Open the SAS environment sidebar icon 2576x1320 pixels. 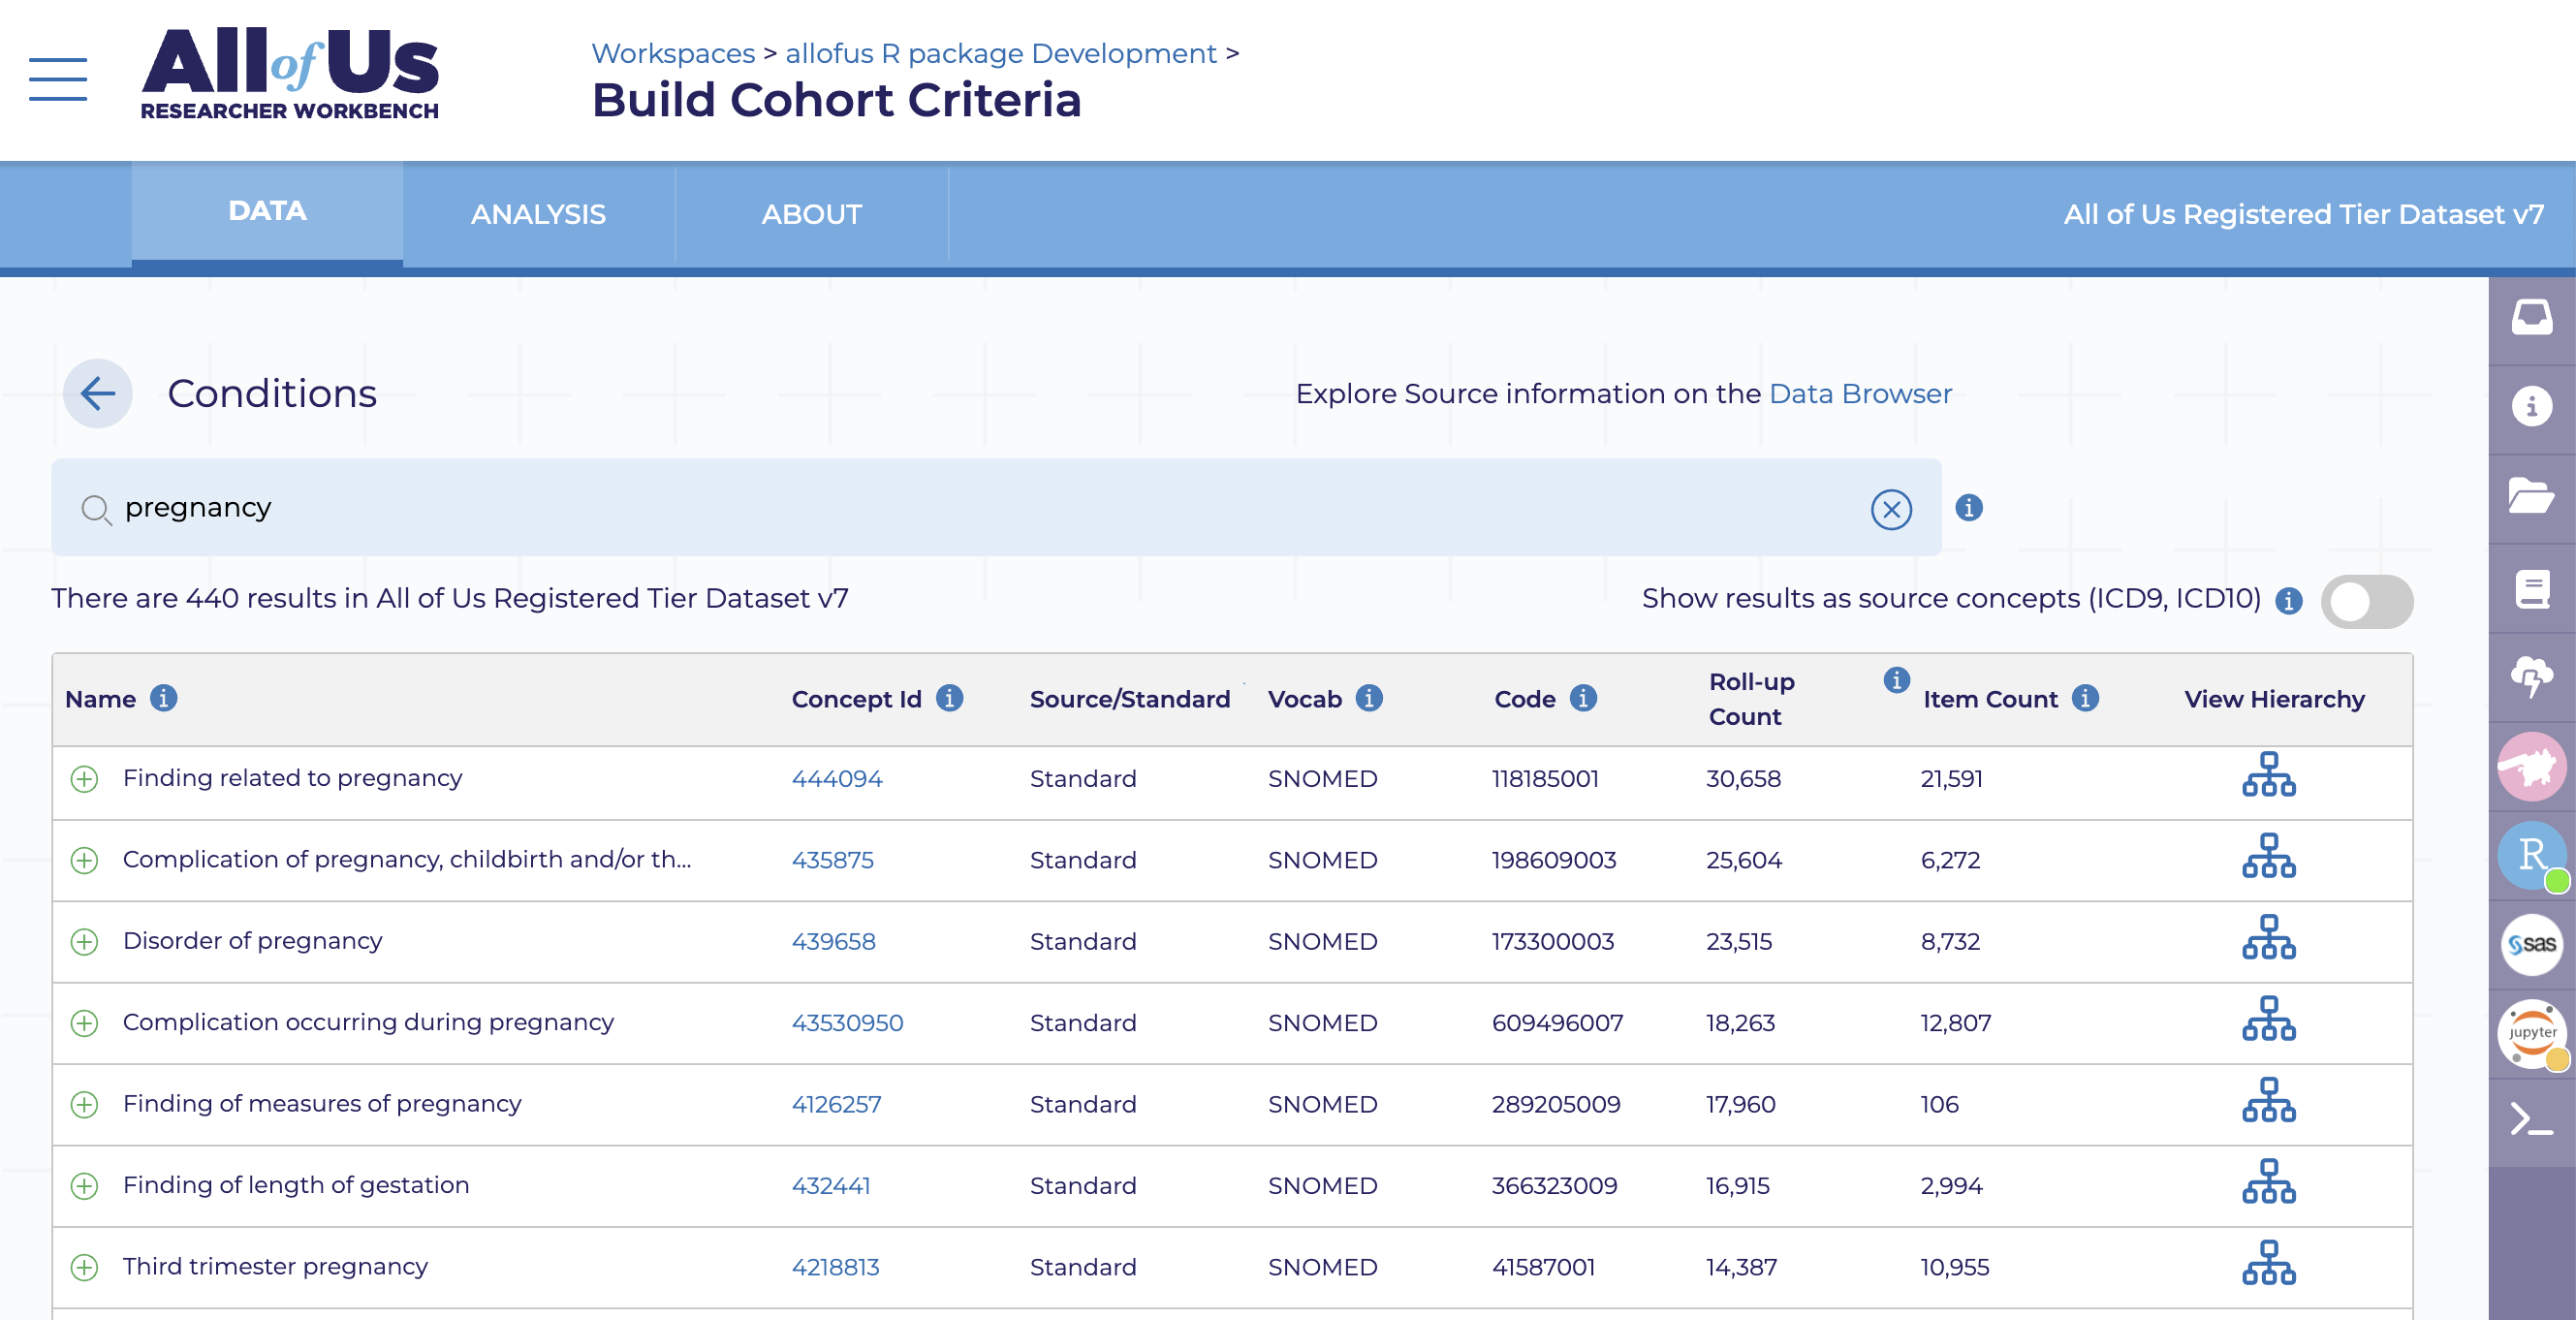tap(2530, 944)
